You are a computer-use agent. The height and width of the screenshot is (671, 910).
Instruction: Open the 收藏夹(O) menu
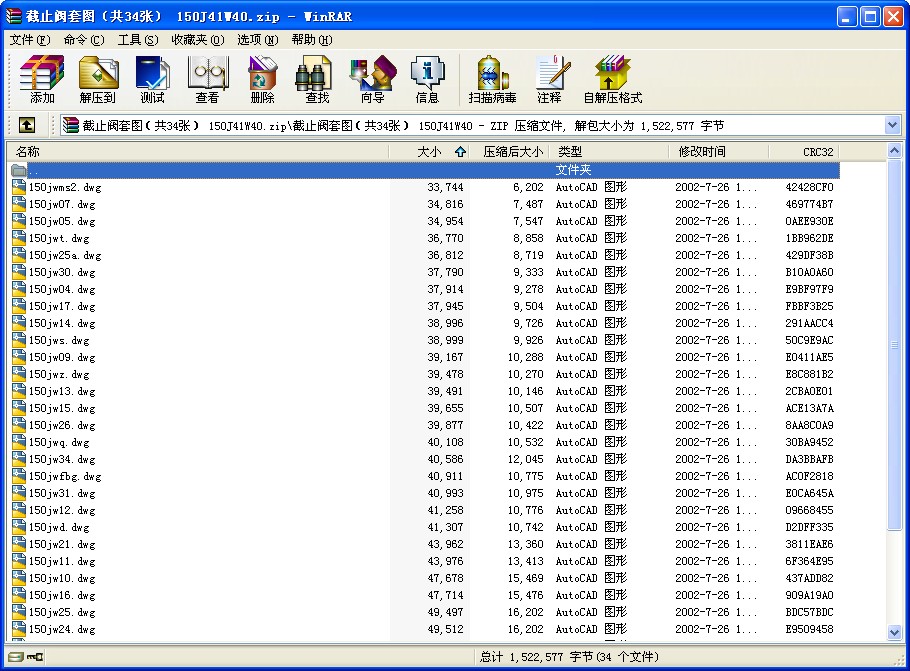point(197,40)
